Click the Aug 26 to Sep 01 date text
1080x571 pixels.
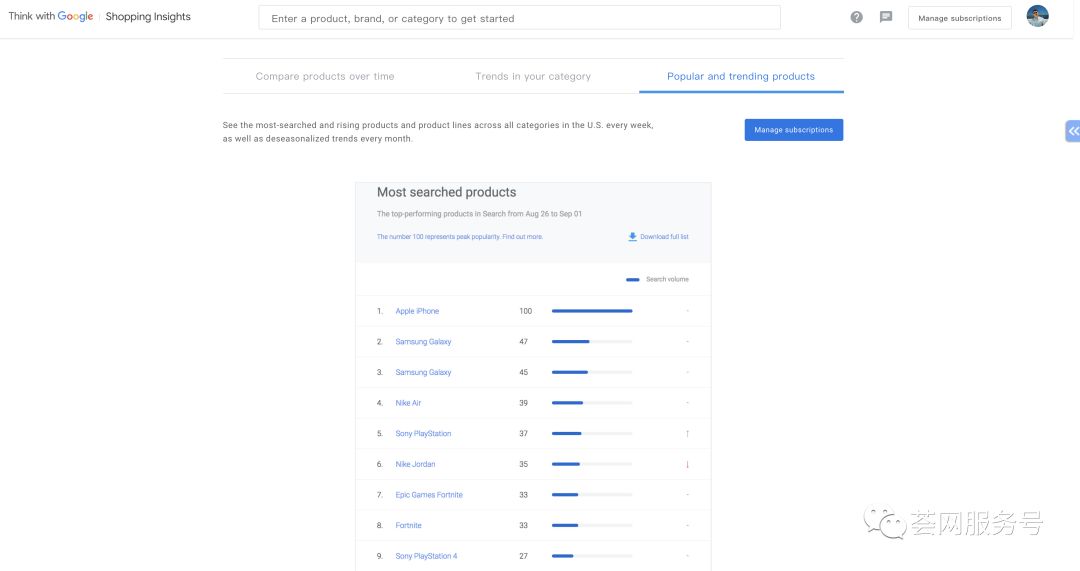[554, 214]
